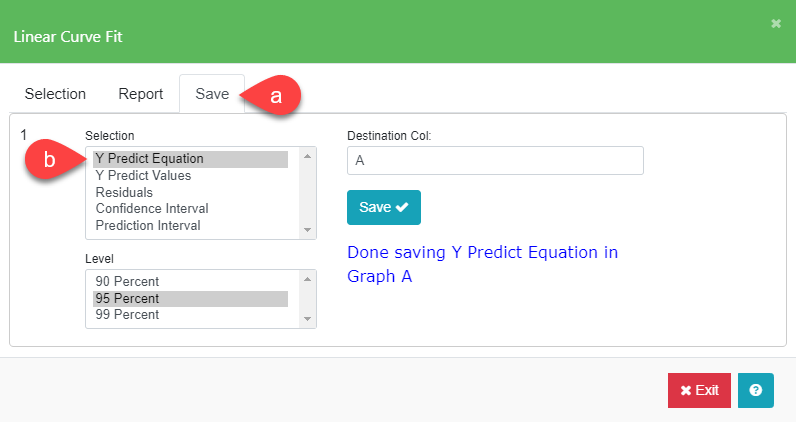This screenshot has height=422, width=796.
Task: Select the 99 Percent level
Action: pyautogui.click(x=127, y=315)
